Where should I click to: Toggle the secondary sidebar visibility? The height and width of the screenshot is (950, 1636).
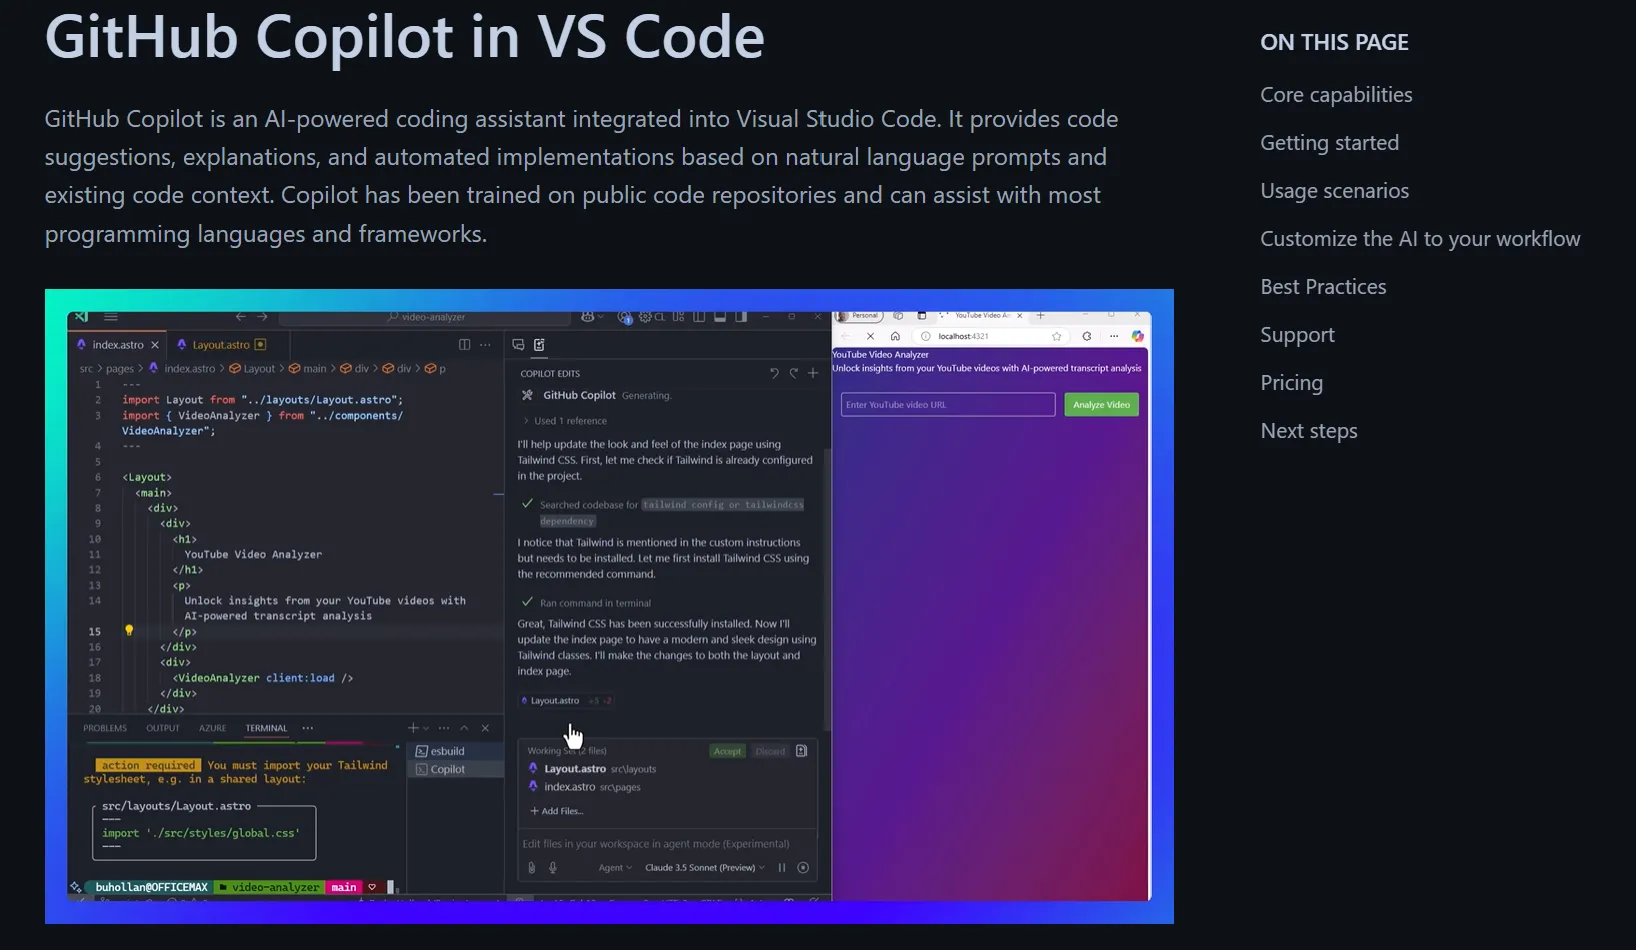(742, 316)
